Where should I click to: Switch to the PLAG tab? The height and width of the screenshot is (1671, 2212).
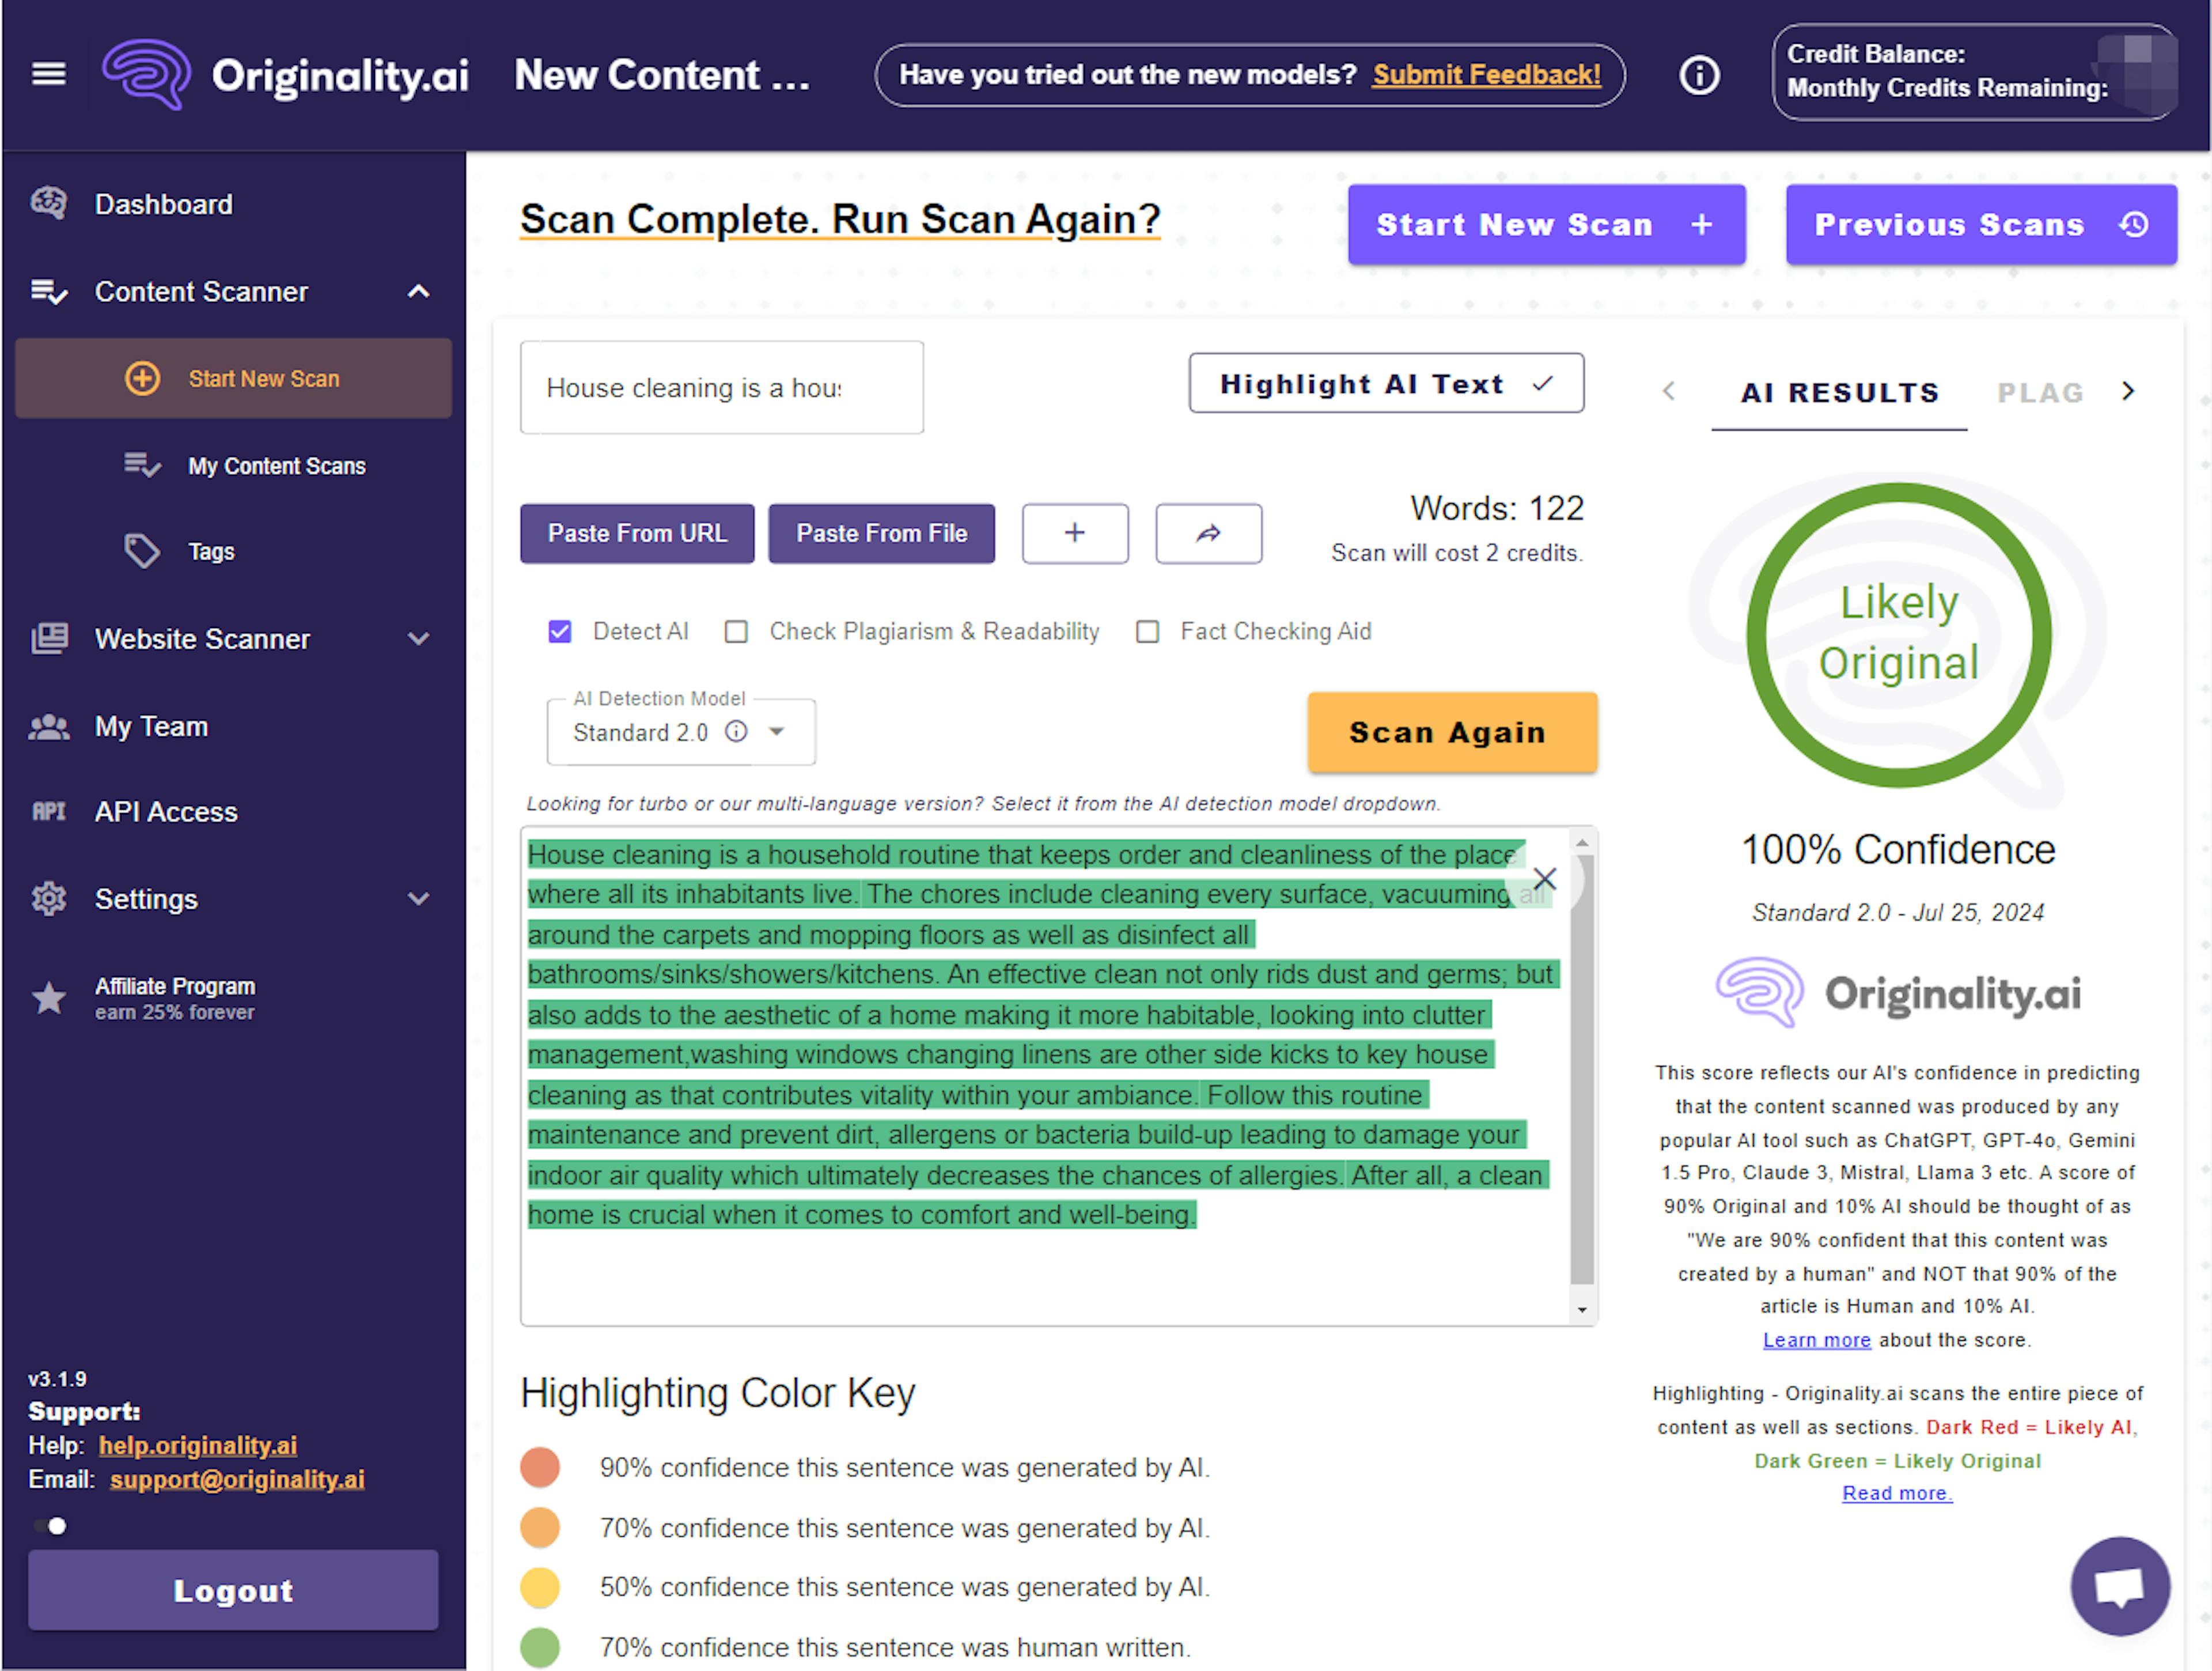click(2040, 392)
